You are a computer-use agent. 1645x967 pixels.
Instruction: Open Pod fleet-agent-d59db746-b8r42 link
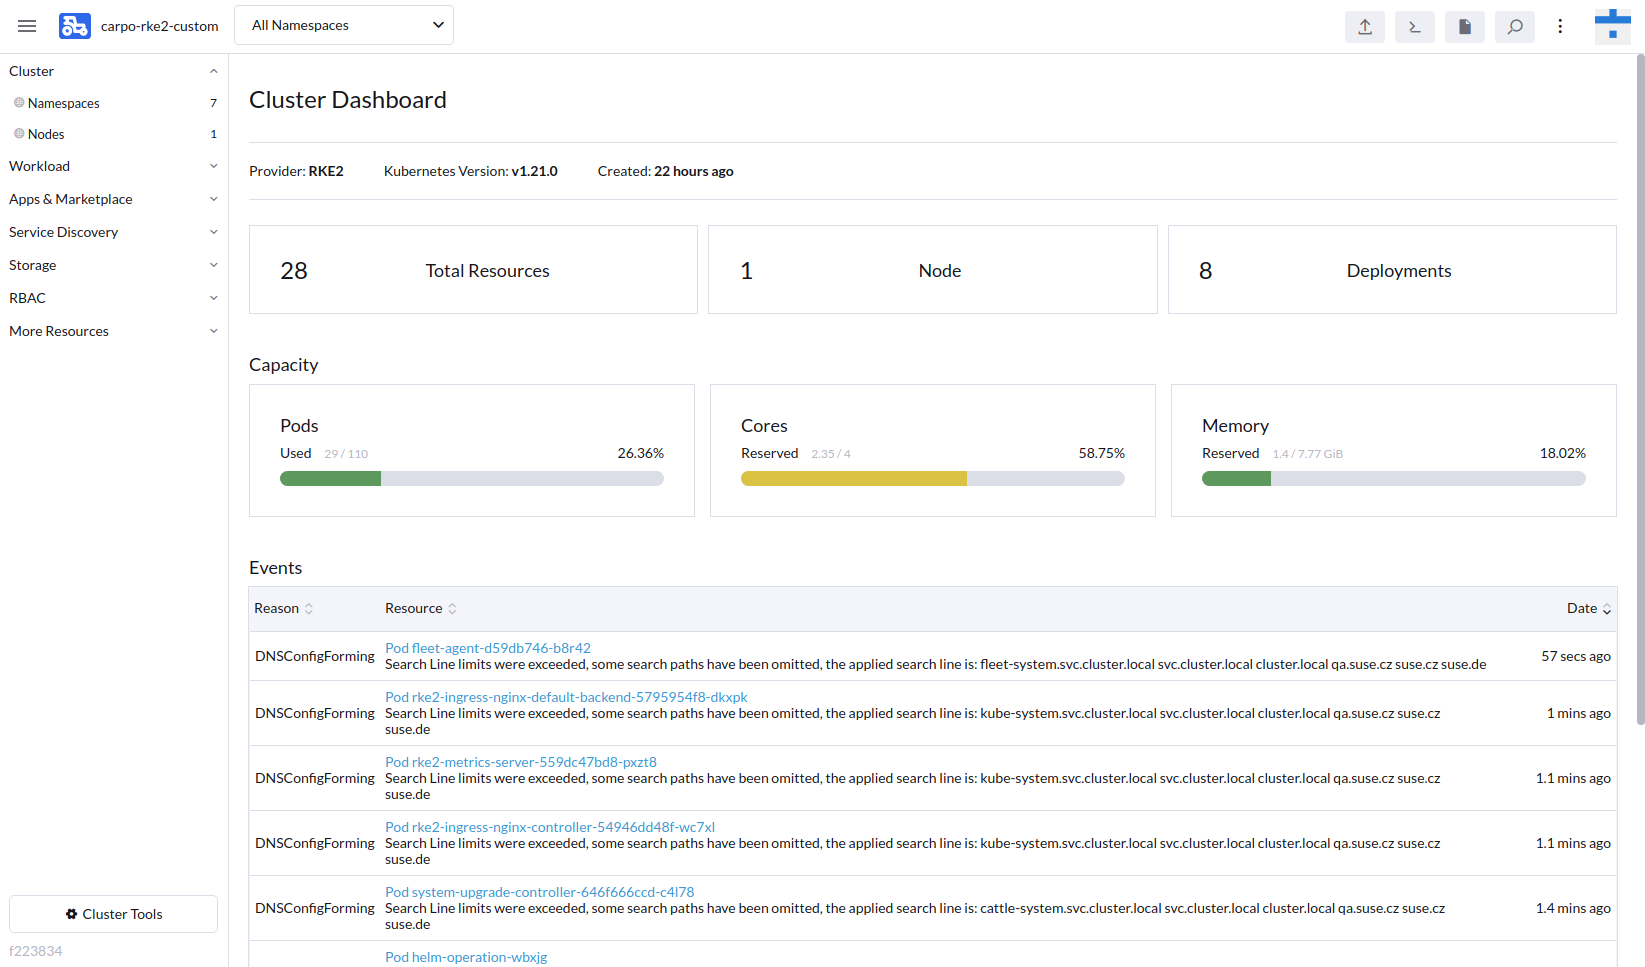(487, 647)
